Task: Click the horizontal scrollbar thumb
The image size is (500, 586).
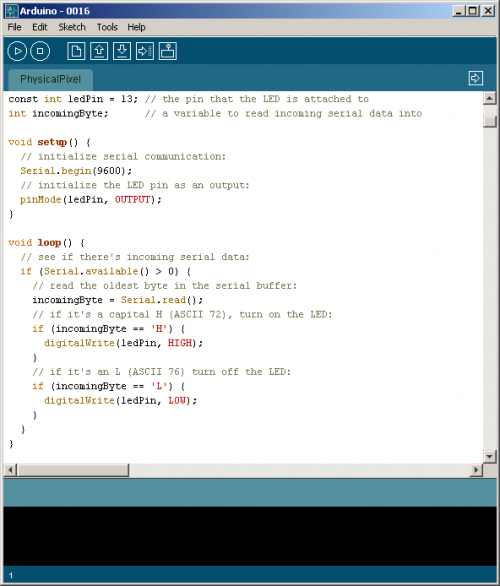Action: point(73,470)
